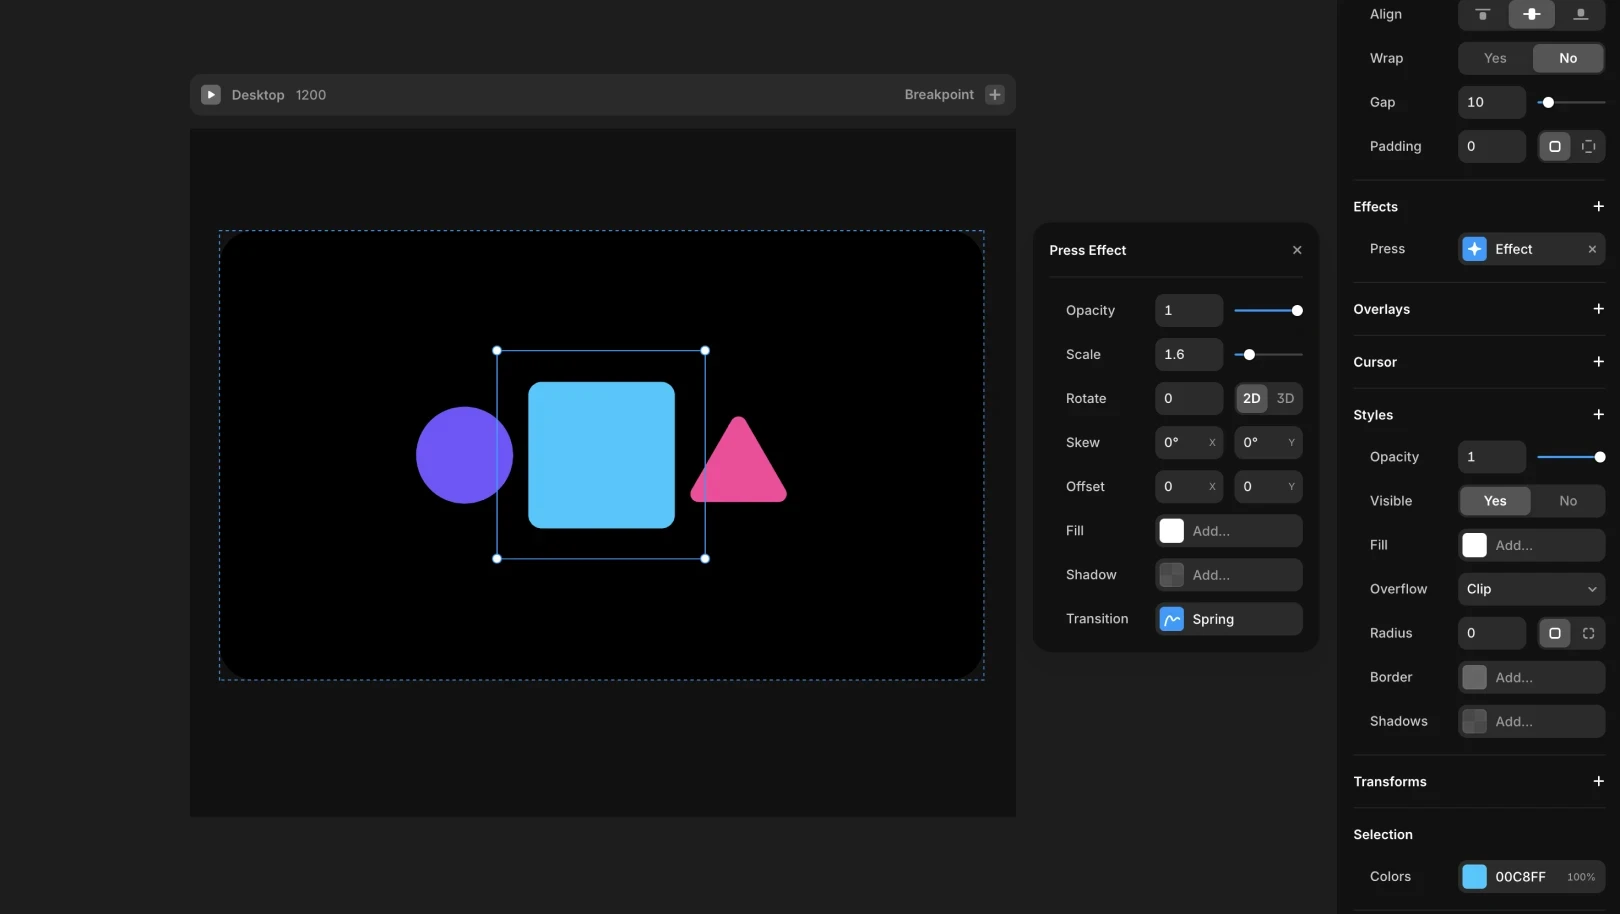Open the Overflow Clip dropdown
The image size is (1620, 914).
click(x=1531, y=589)
